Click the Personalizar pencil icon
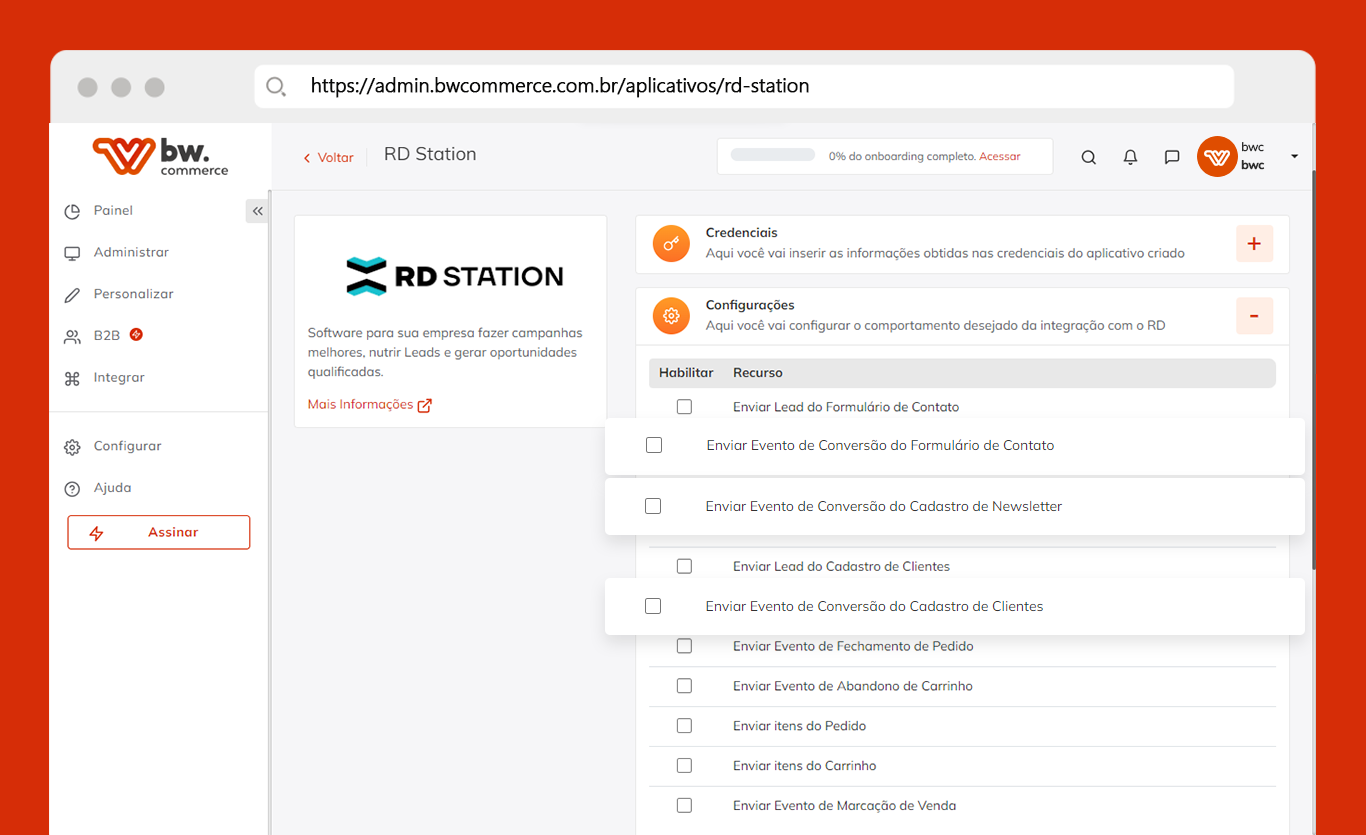This screenshot has width=1366, height=835. (72, 295)
